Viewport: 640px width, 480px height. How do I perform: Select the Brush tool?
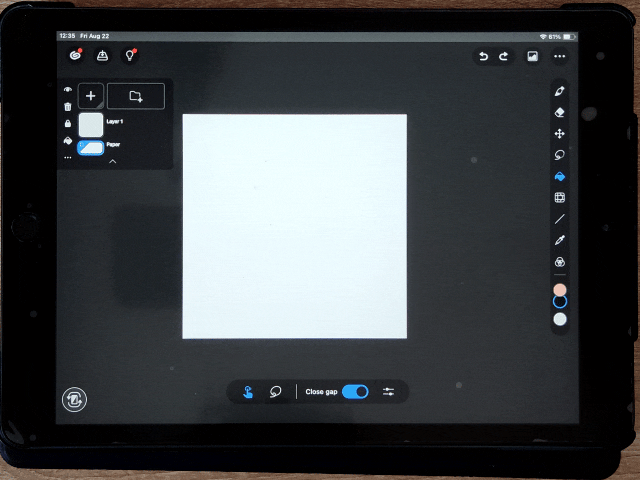click(x=560, y=91)
